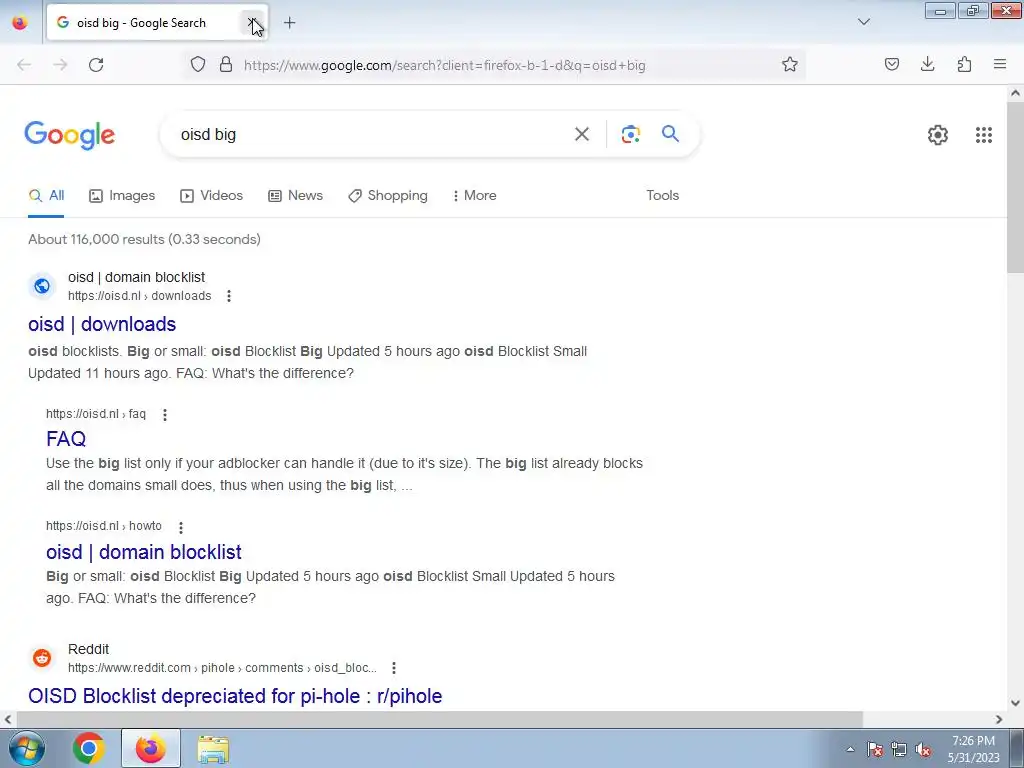Image resolution: width=1024 pixels, height=768 pixels.
Task: Click the address bar URL
Action: 444,65
